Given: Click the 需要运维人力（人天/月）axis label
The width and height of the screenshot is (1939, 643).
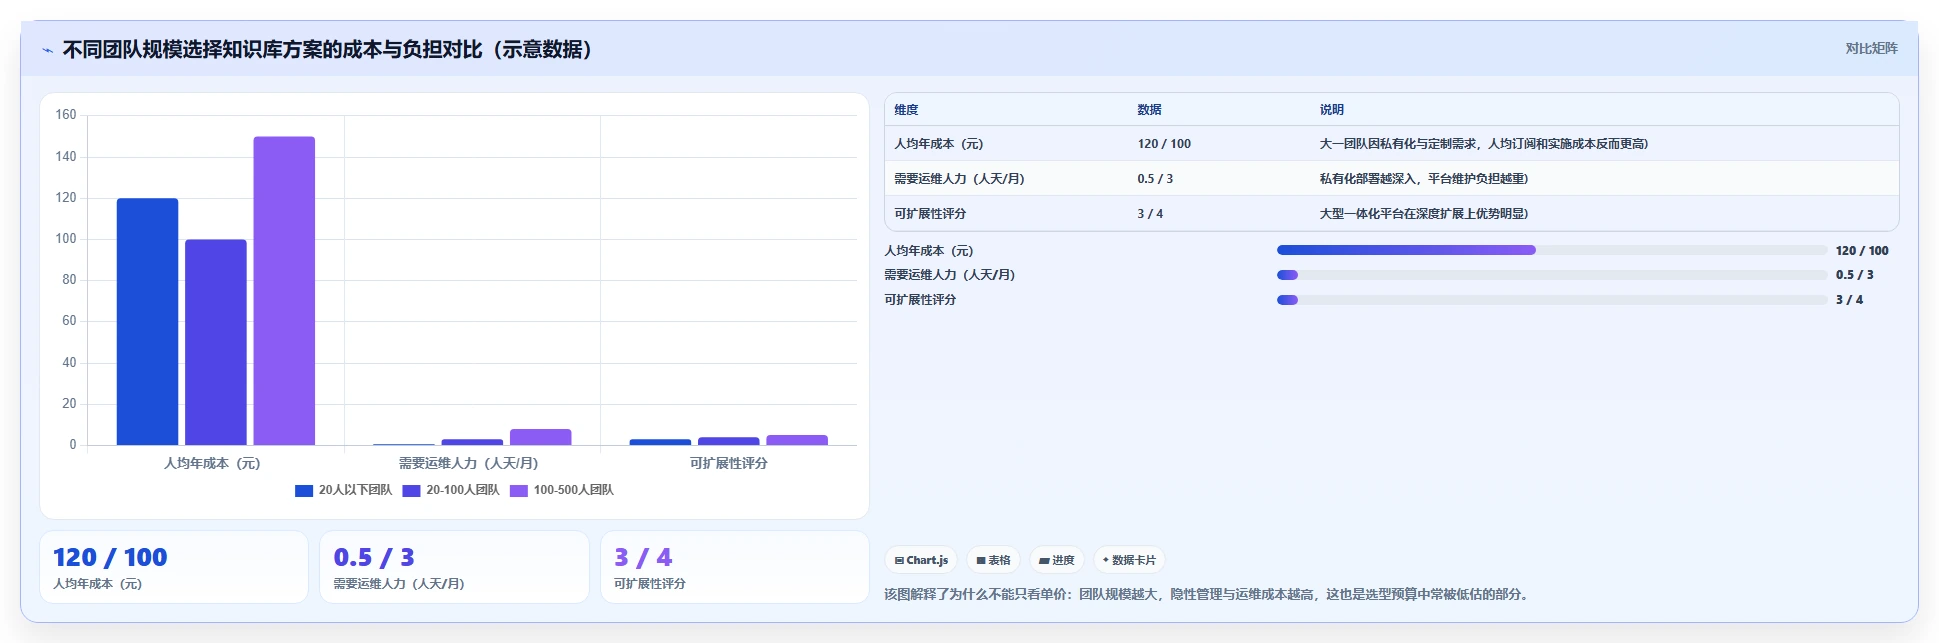Looking at the screenshot, I should [468, 463].
